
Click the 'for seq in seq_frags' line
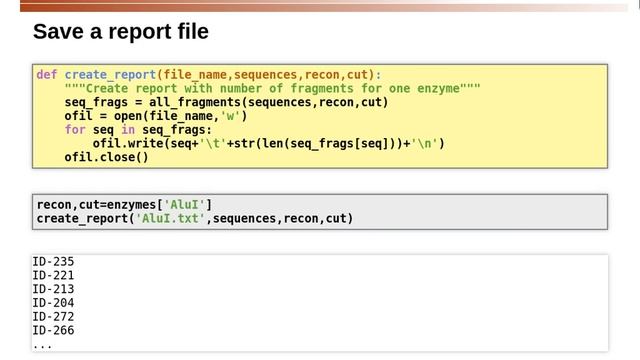(x=138, y=130)
